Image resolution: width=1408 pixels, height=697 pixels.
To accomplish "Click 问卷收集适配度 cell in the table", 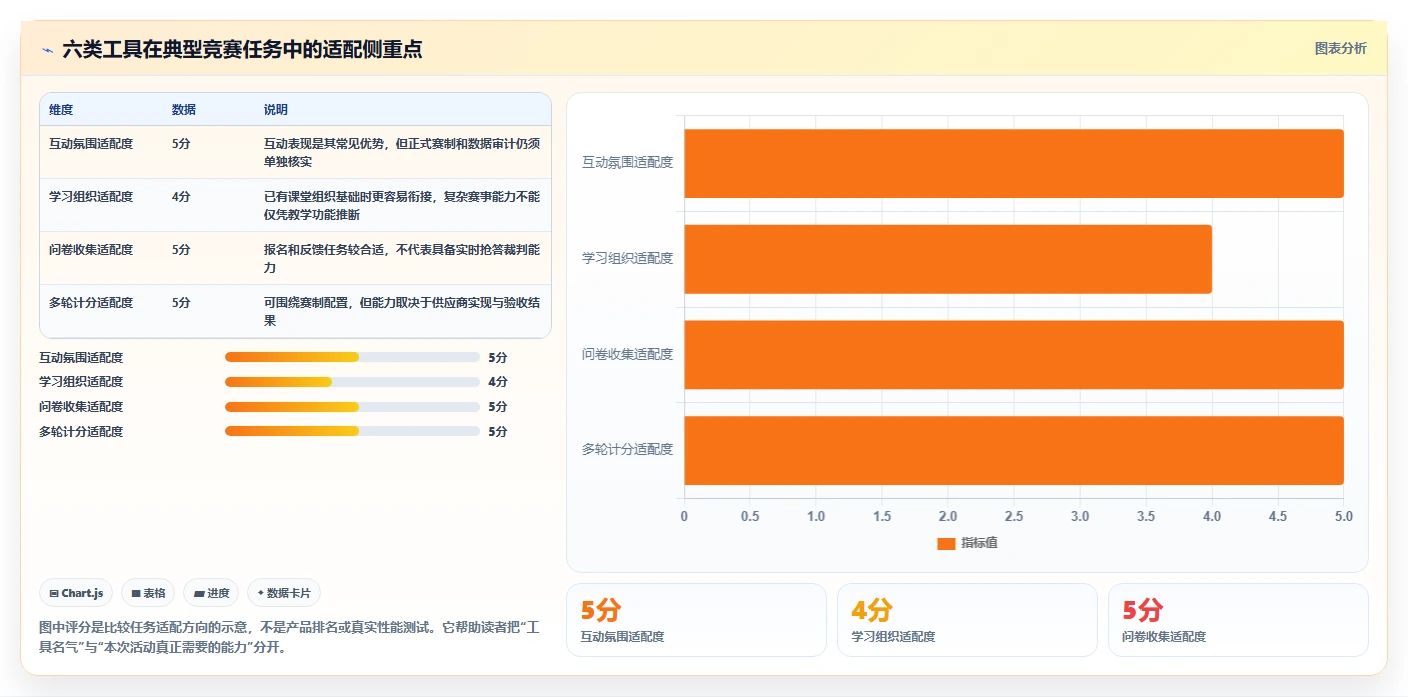I will coord(91,250).
